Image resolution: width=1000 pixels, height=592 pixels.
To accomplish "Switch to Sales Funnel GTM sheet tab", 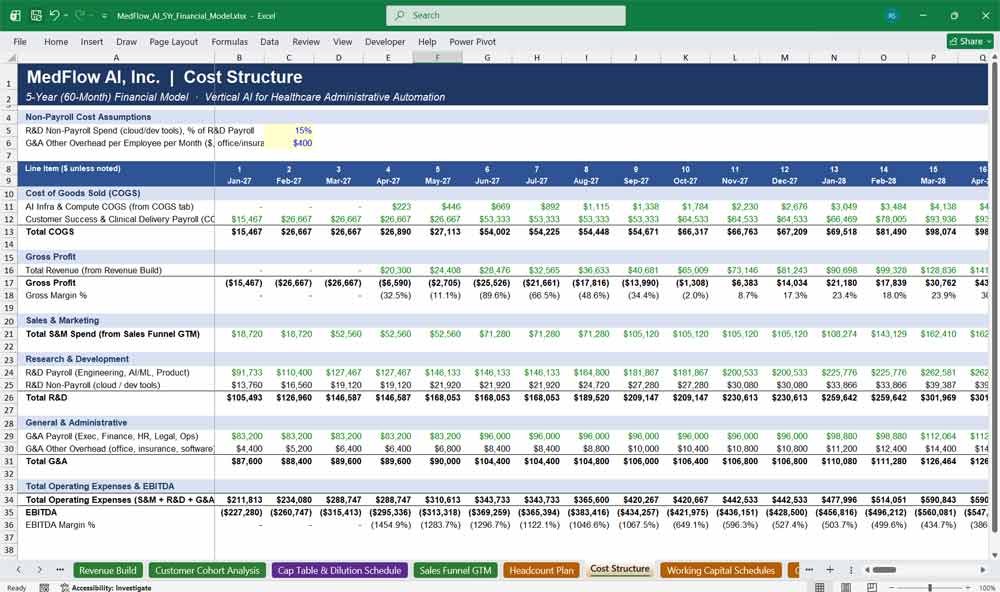I will (455, 570).
